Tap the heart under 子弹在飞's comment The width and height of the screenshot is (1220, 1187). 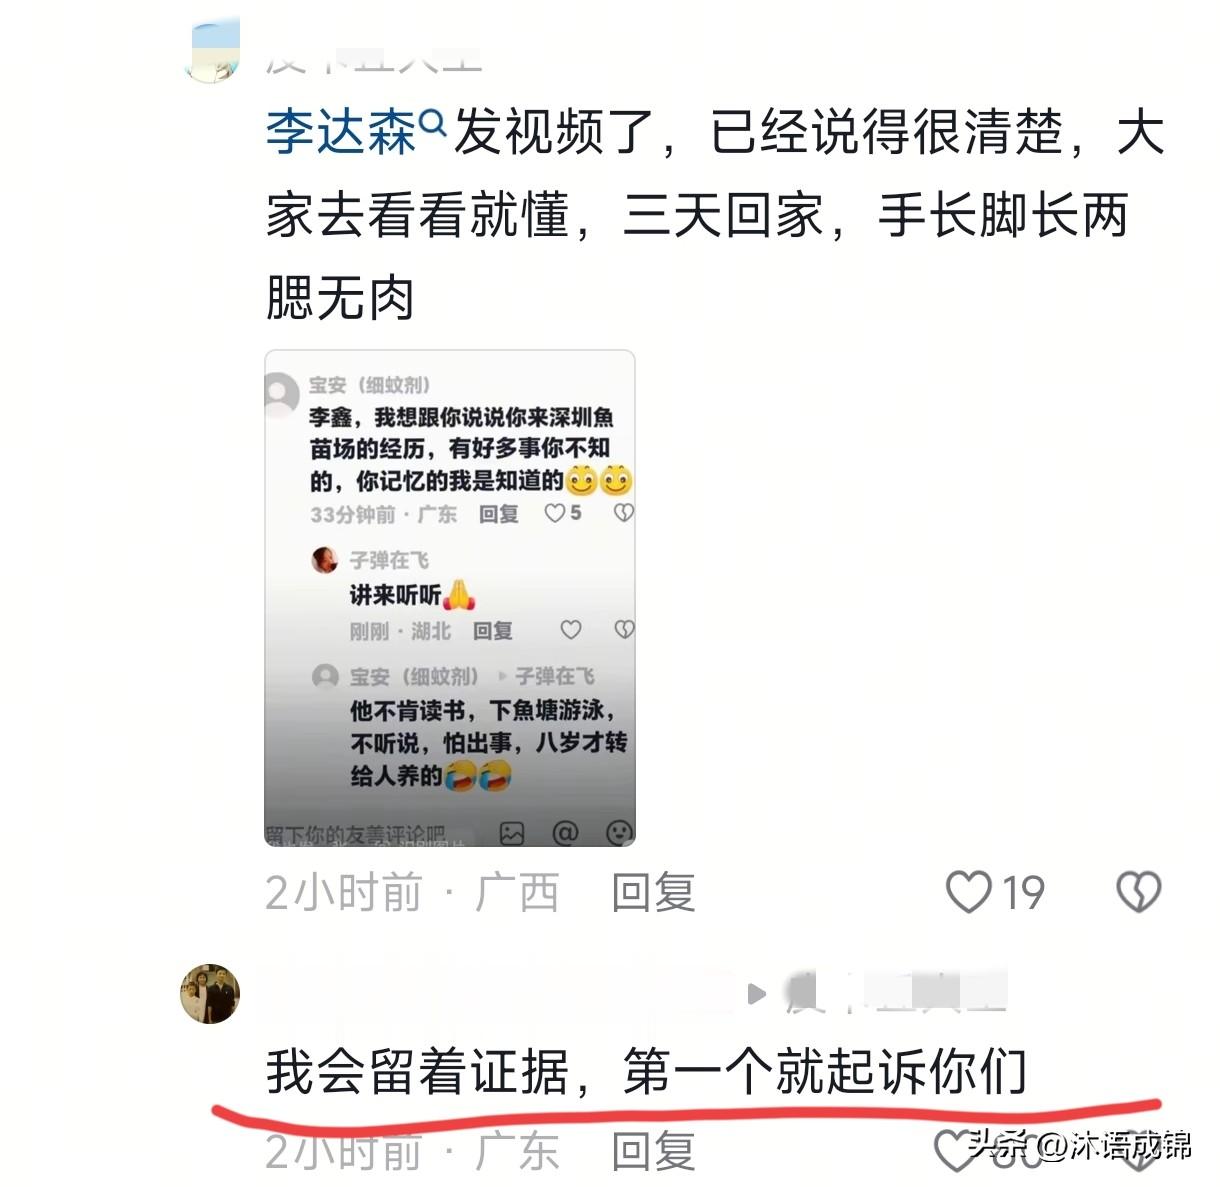click(x=570, y=630)
